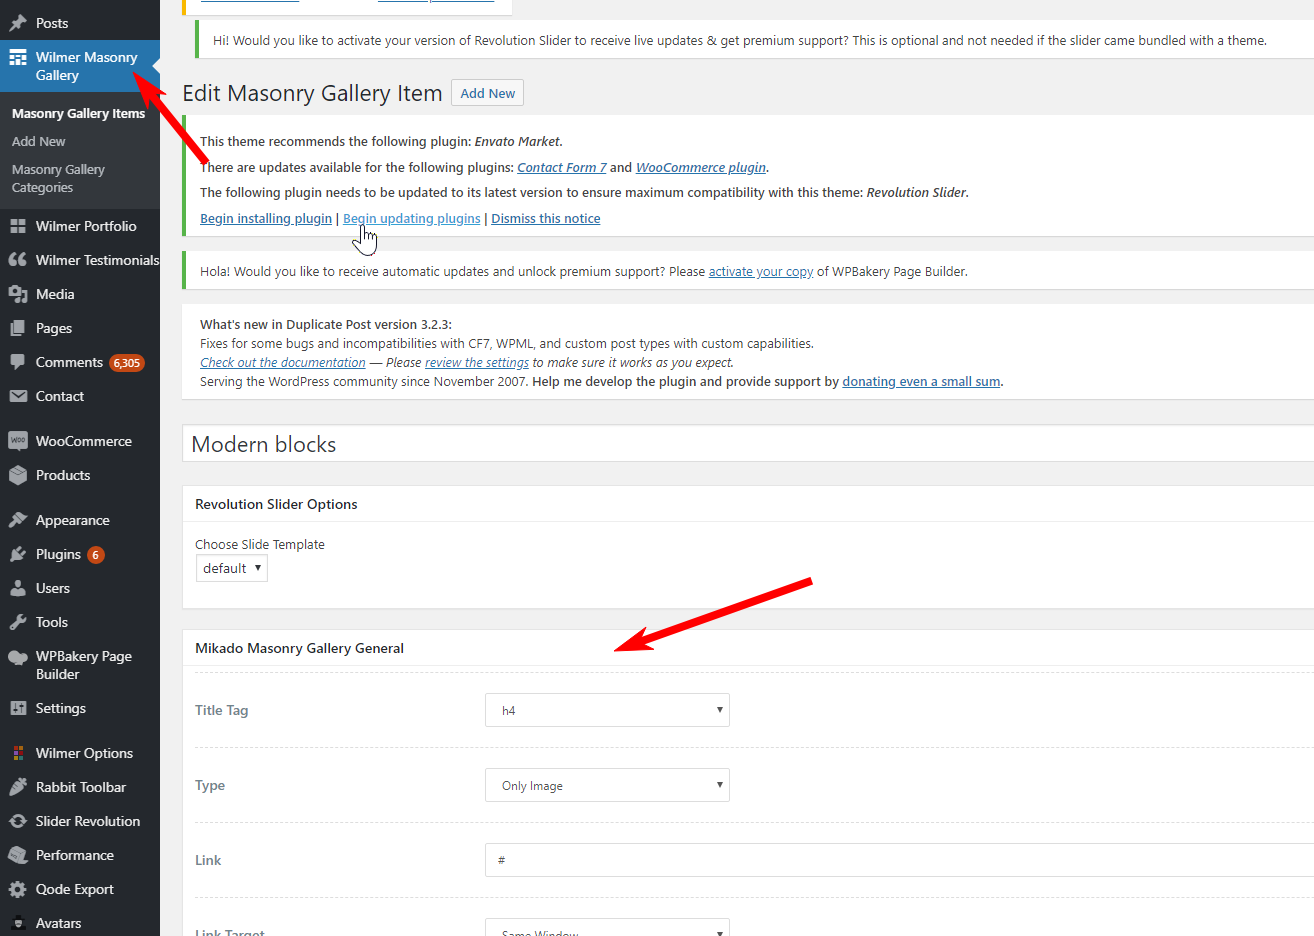
Task: Click the Wilmer Masonry Gallery grid icon
Action: pyautogui.click(x=18, y=57)
